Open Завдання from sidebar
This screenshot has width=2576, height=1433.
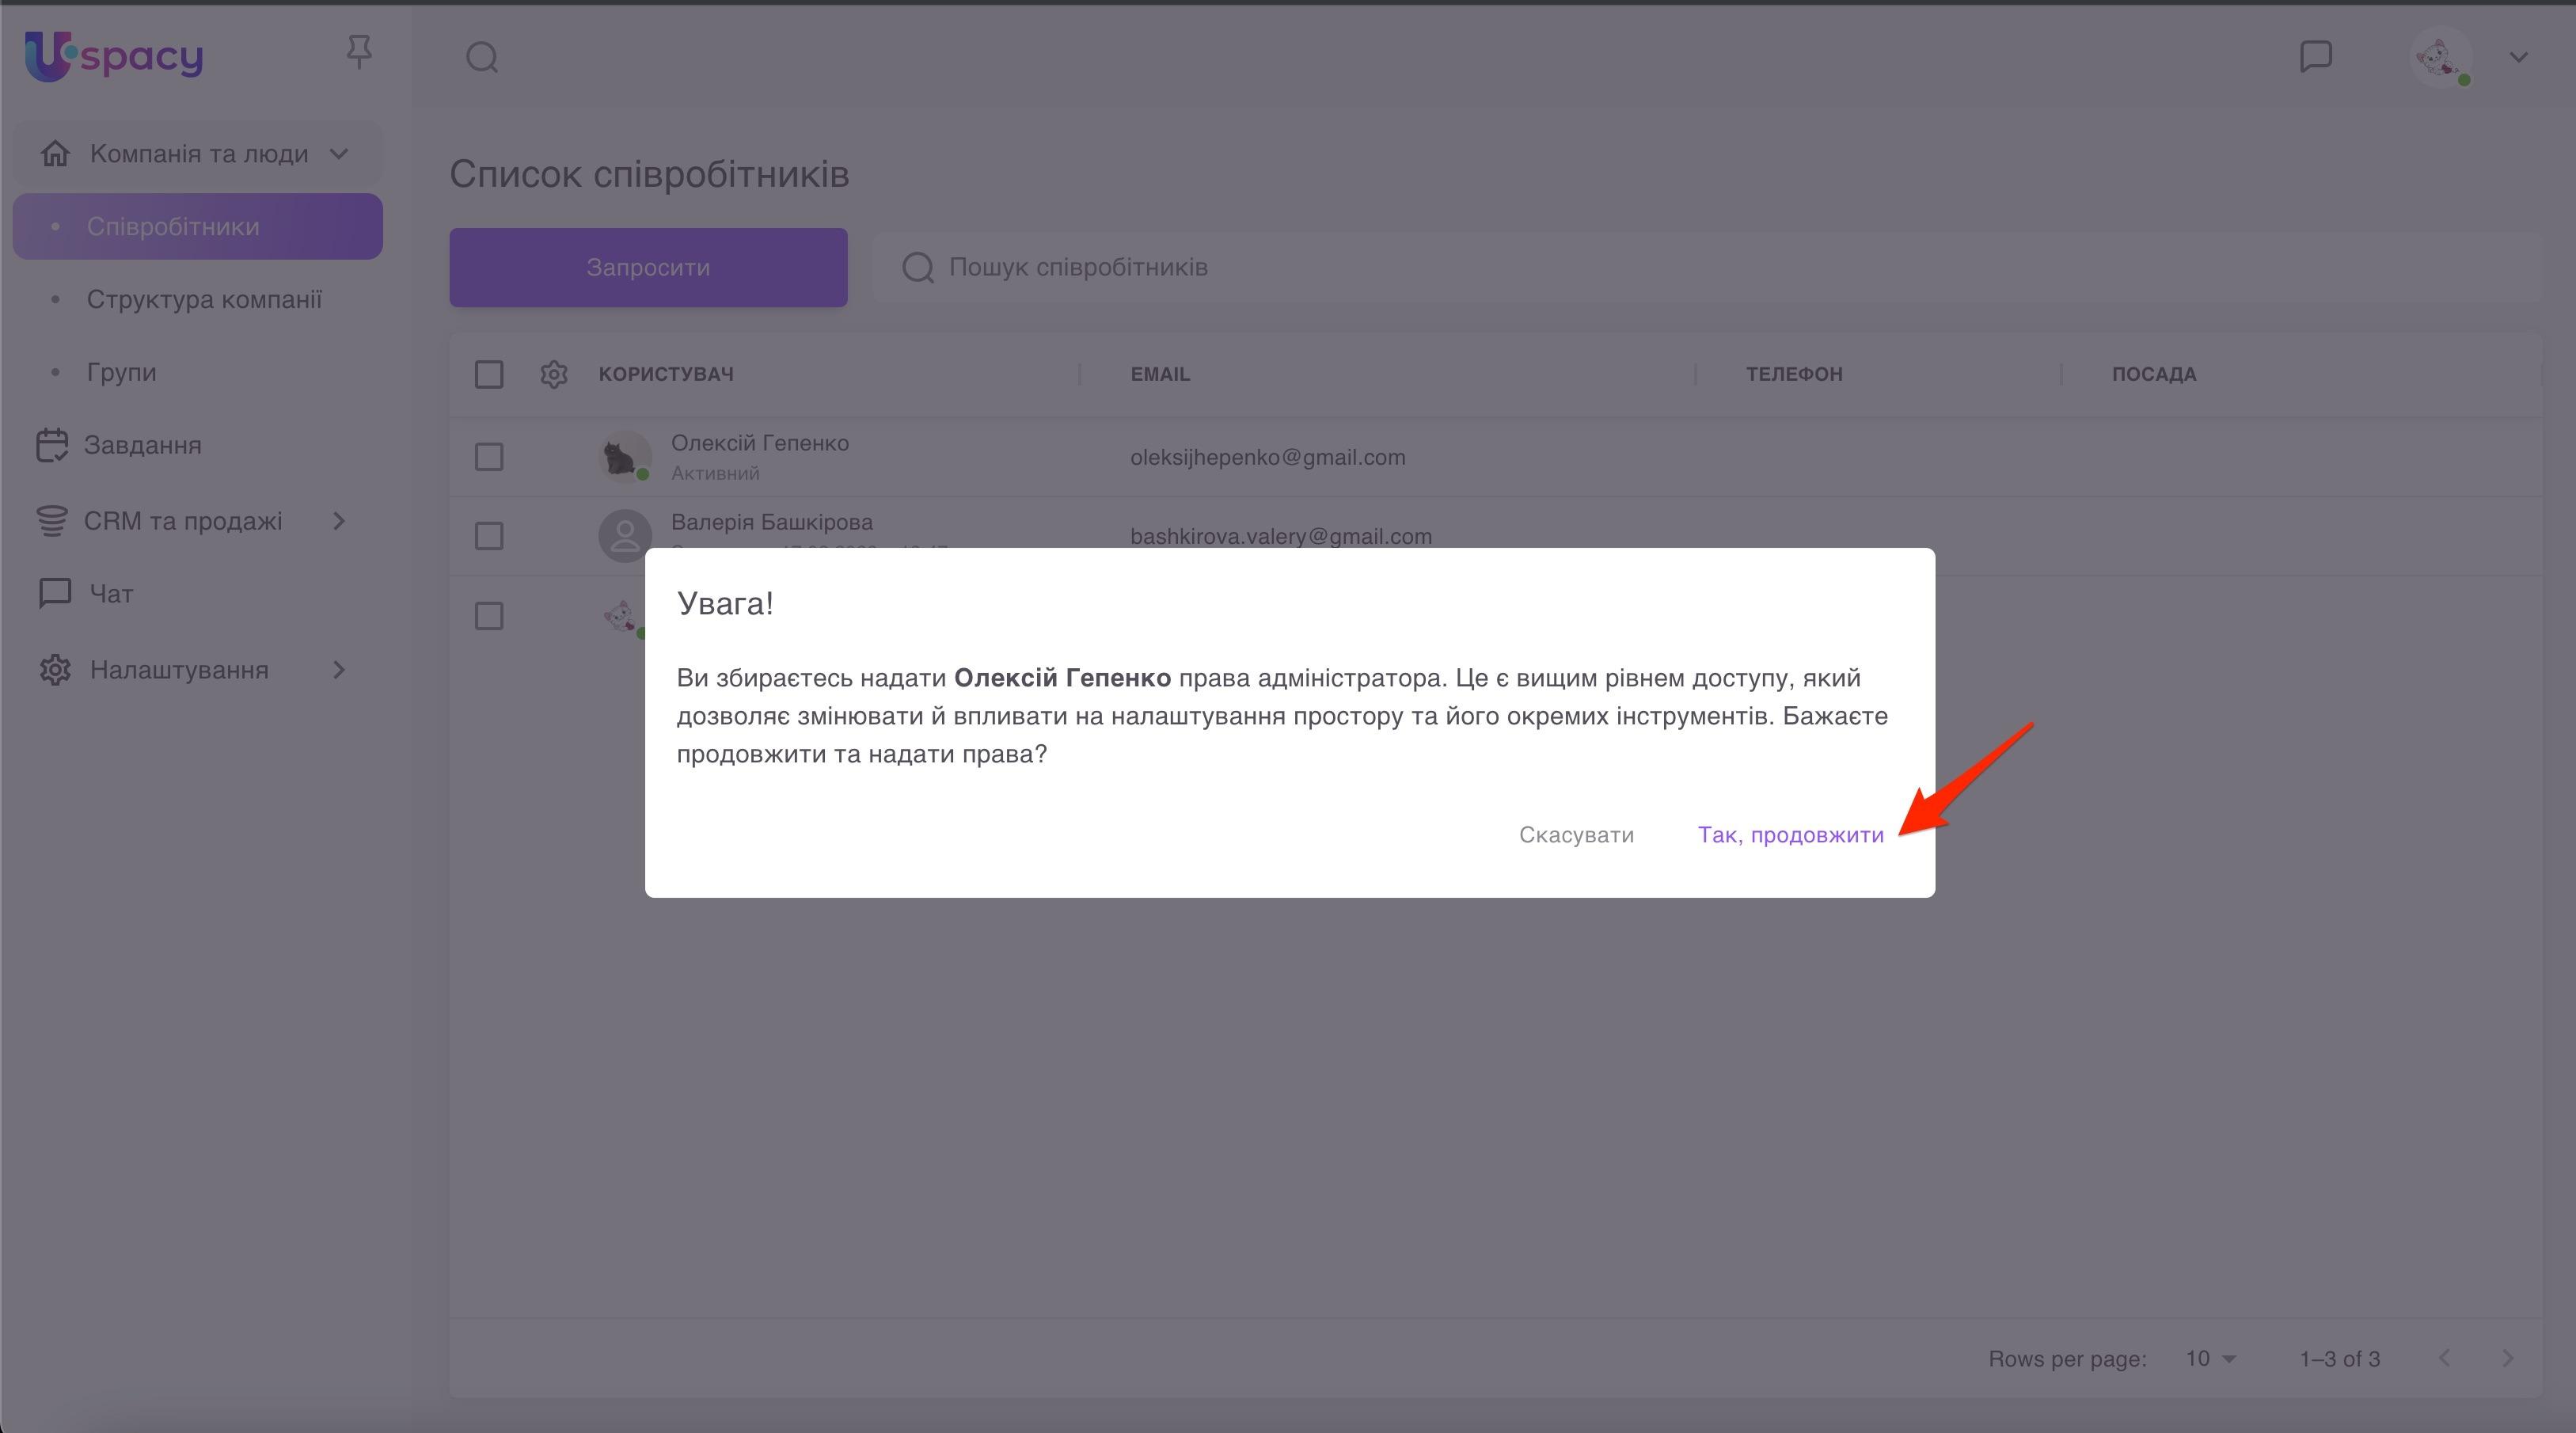tap(142, 445)
